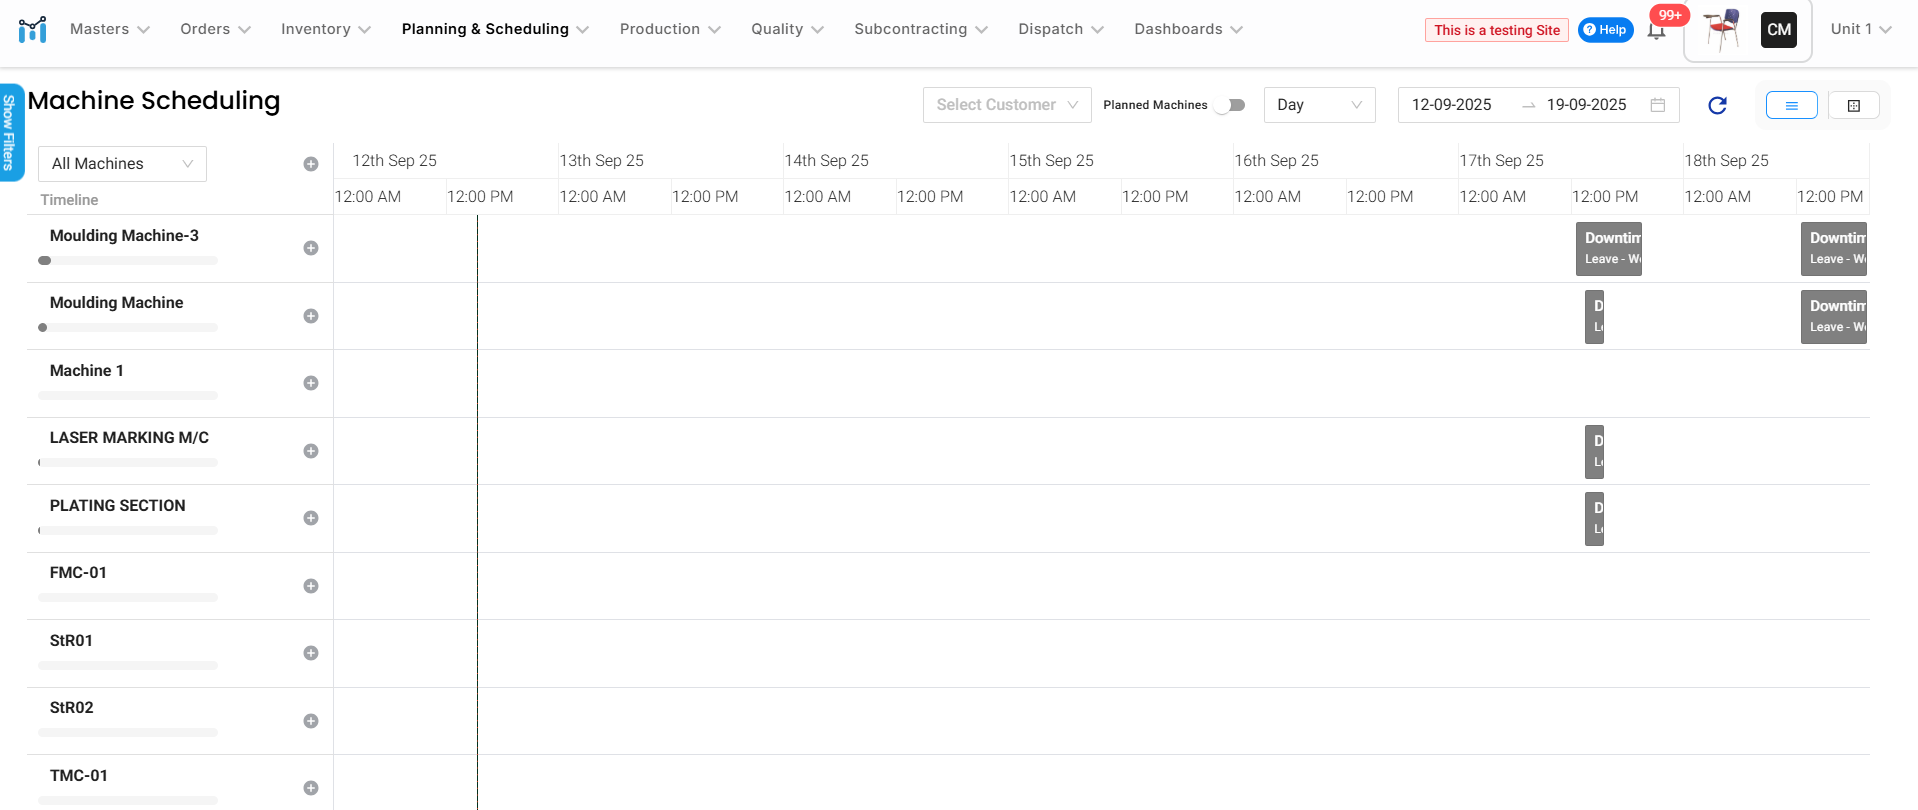Open the Day view dropdown

[x=1318, y=105]
